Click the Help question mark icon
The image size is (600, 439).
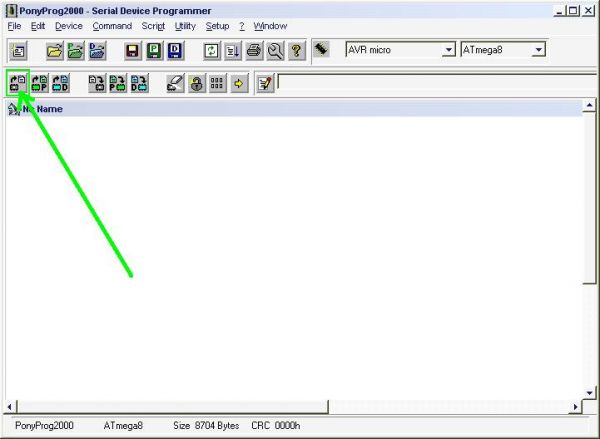pyautogui.click(x=296, y=50)
